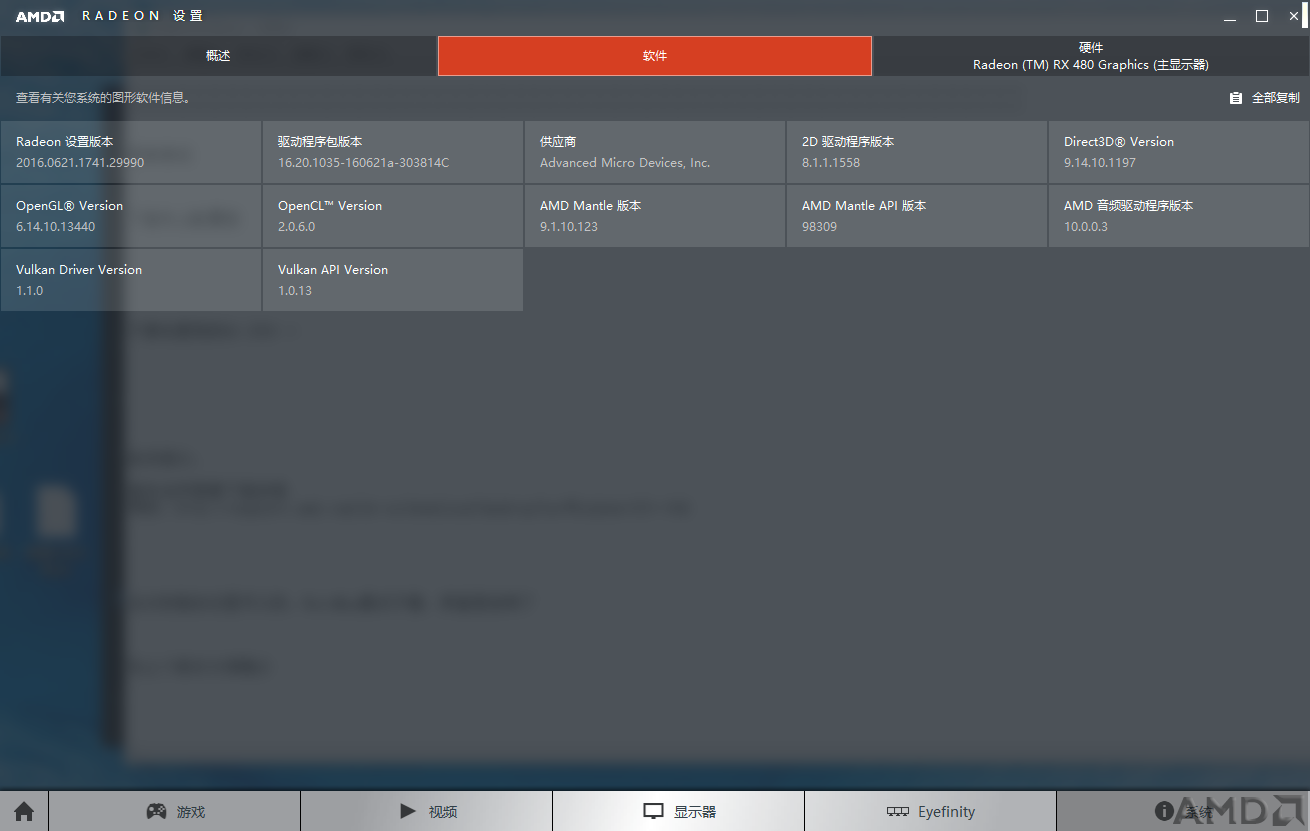Select the Radeon 设置版本 tile
This screenshot has height=831, width=1310.
pyautogui.click(x=131, y=152)
